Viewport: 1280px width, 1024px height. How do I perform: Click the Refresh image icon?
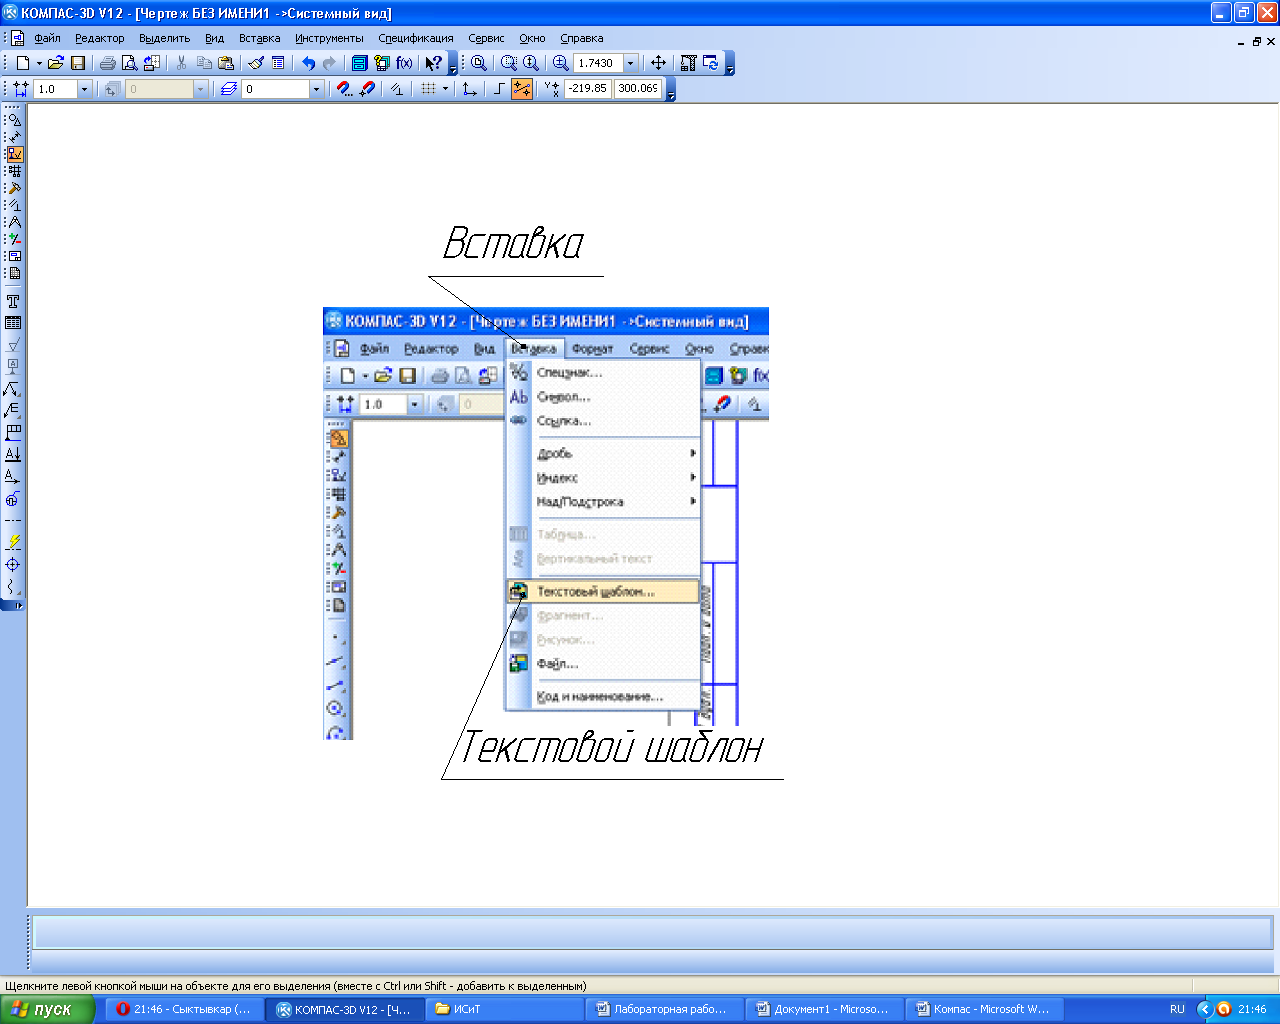point(711,63)
